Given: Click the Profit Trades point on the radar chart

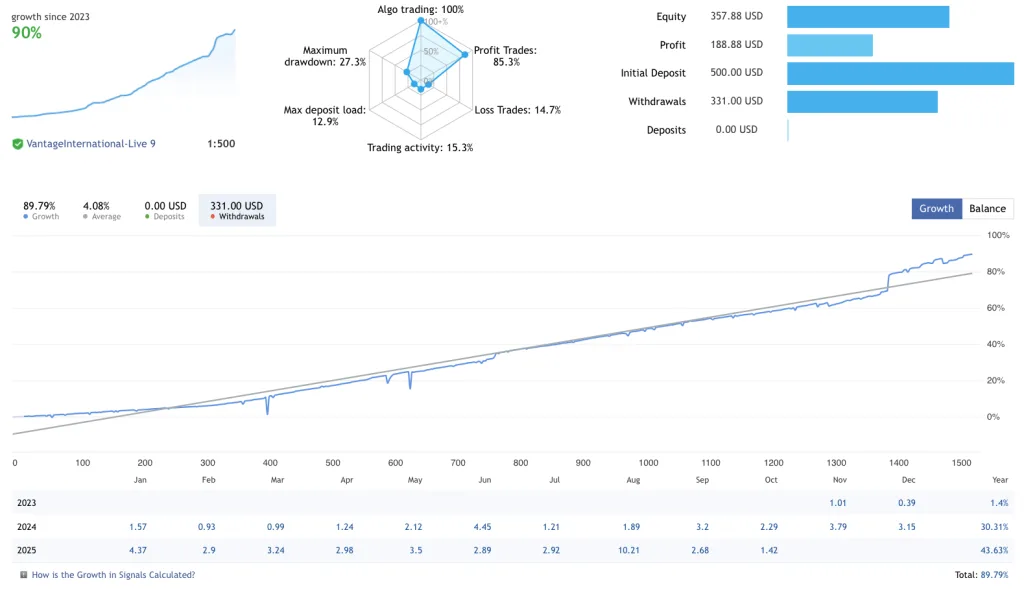Looking at the screenshot, I should click(465, 55).
